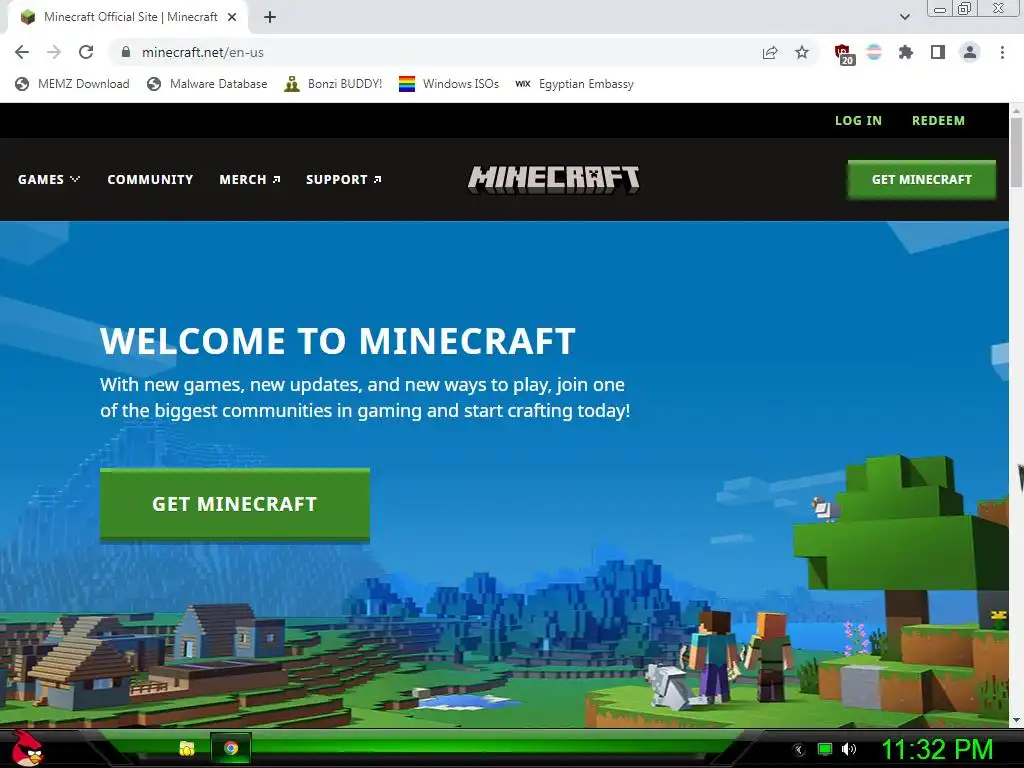Open the Malware Database bookmark
The height and width of the screenshot is (768, 1024).
[208, 84]
